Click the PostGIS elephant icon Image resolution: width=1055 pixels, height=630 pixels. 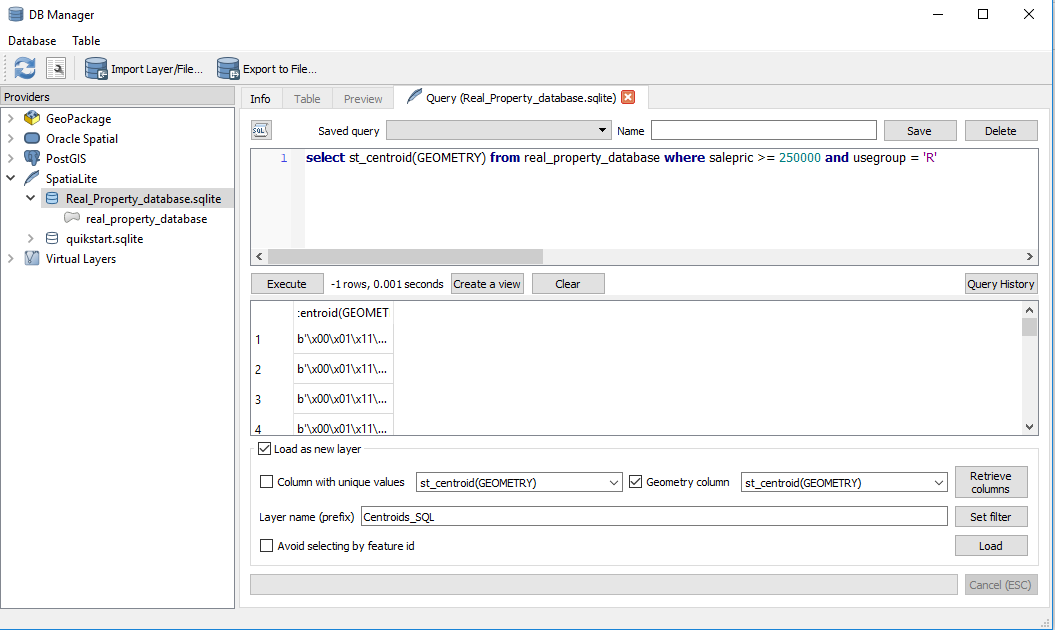click(x=32, y=158)
